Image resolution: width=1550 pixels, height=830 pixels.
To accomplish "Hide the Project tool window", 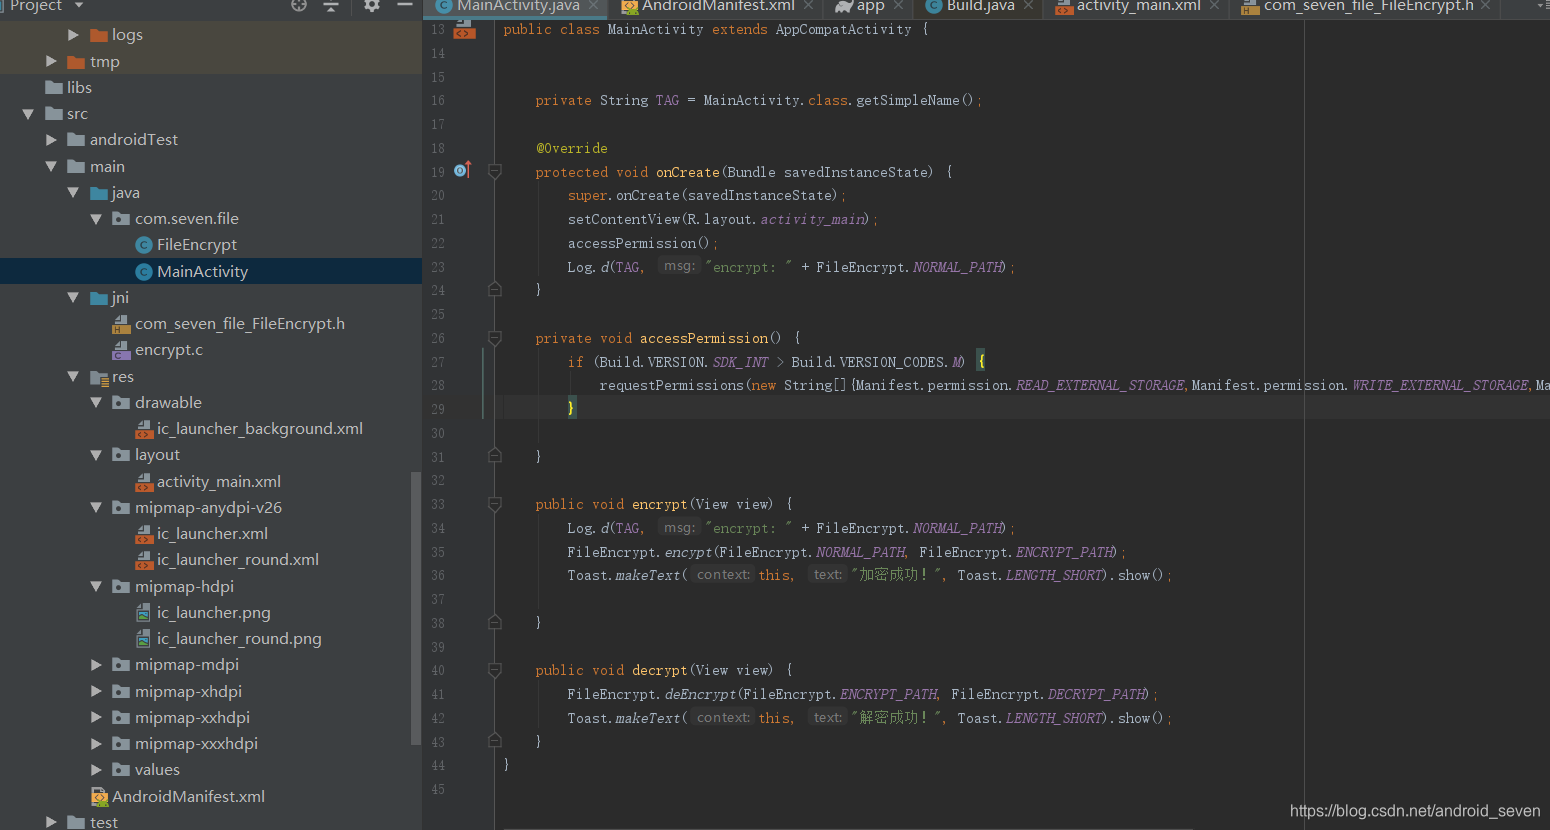I will pyautogui.click(x=405, y=5).
